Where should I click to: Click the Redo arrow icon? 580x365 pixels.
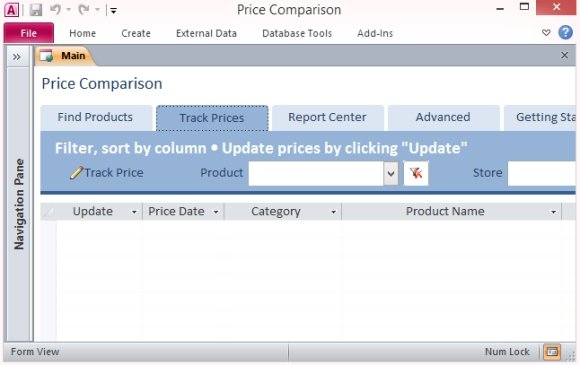coord(84,10)
